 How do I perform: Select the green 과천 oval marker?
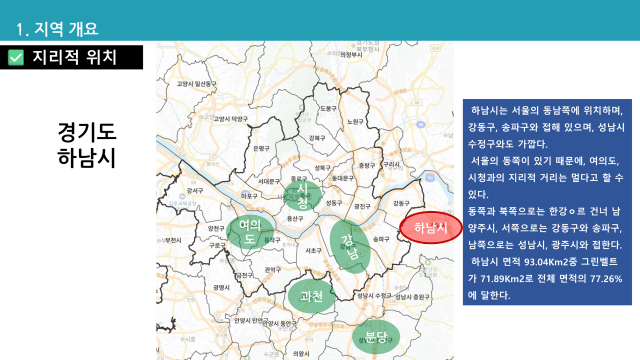tap(311, 296)
